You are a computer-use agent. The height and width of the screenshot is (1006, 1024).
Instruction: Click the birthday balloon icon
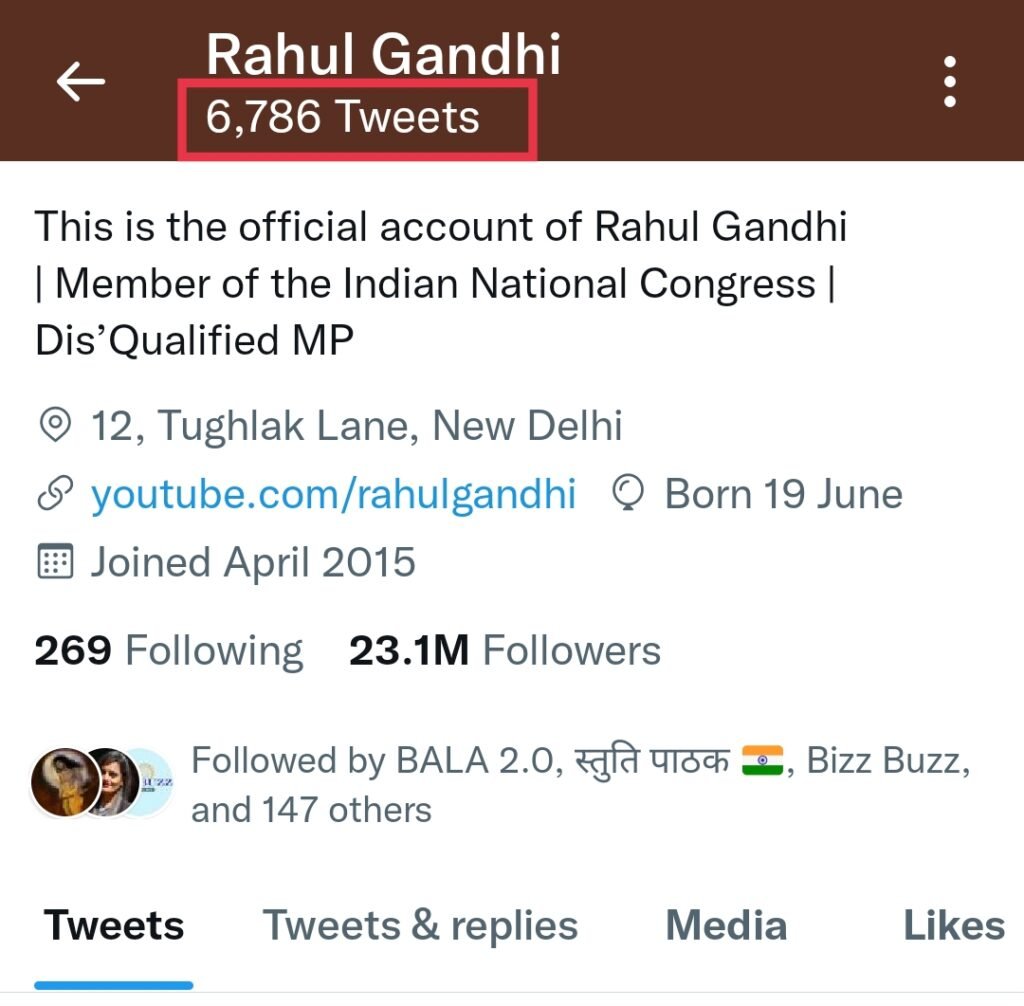point(628,493)
